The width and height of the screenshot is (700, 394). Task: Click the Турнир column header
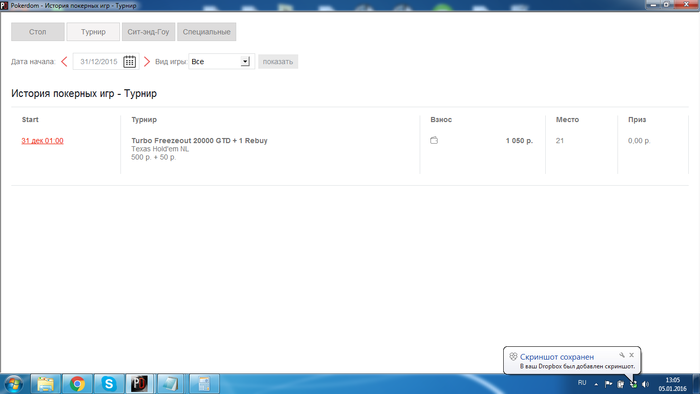tap(144, 120)
